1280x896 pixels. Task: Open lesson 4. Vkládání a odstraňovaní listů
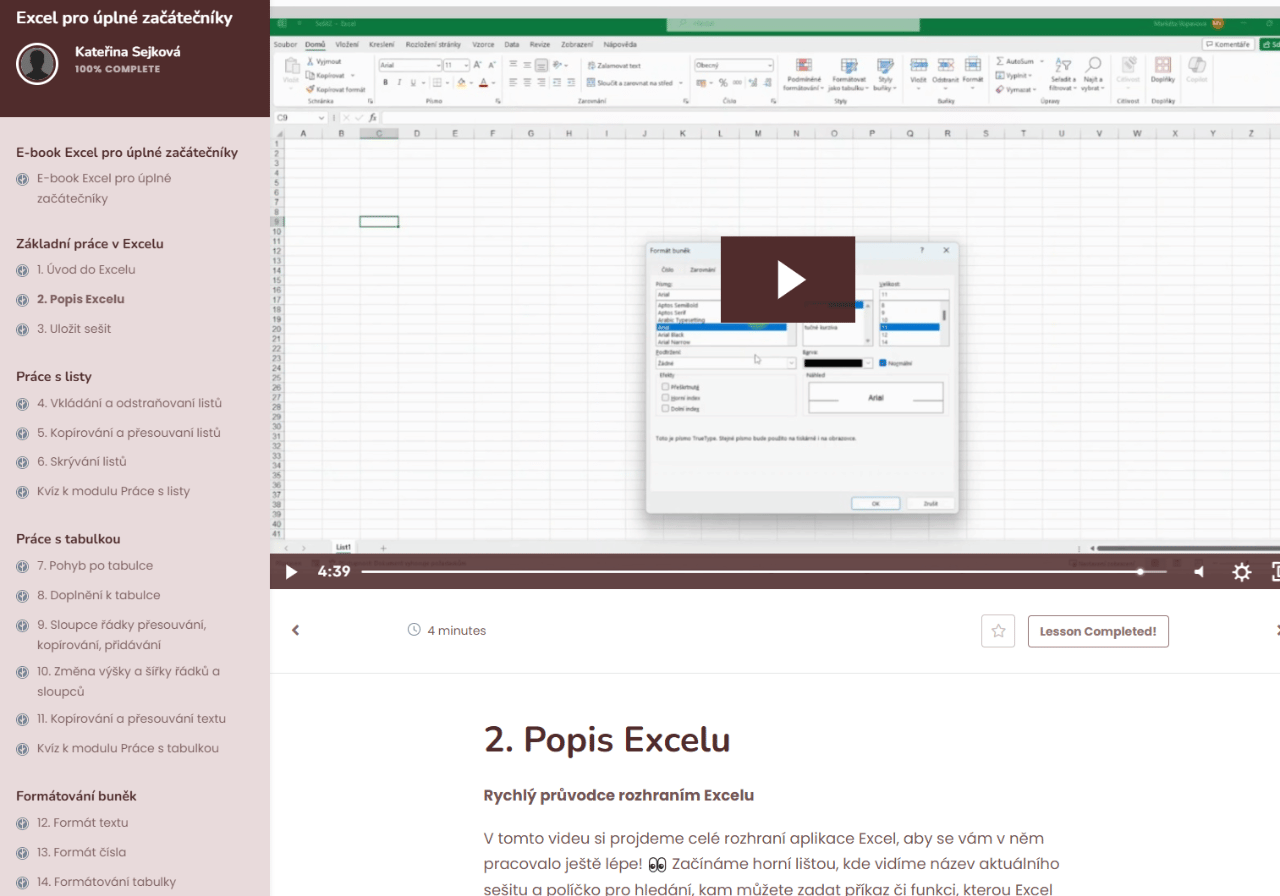point(129,404)
